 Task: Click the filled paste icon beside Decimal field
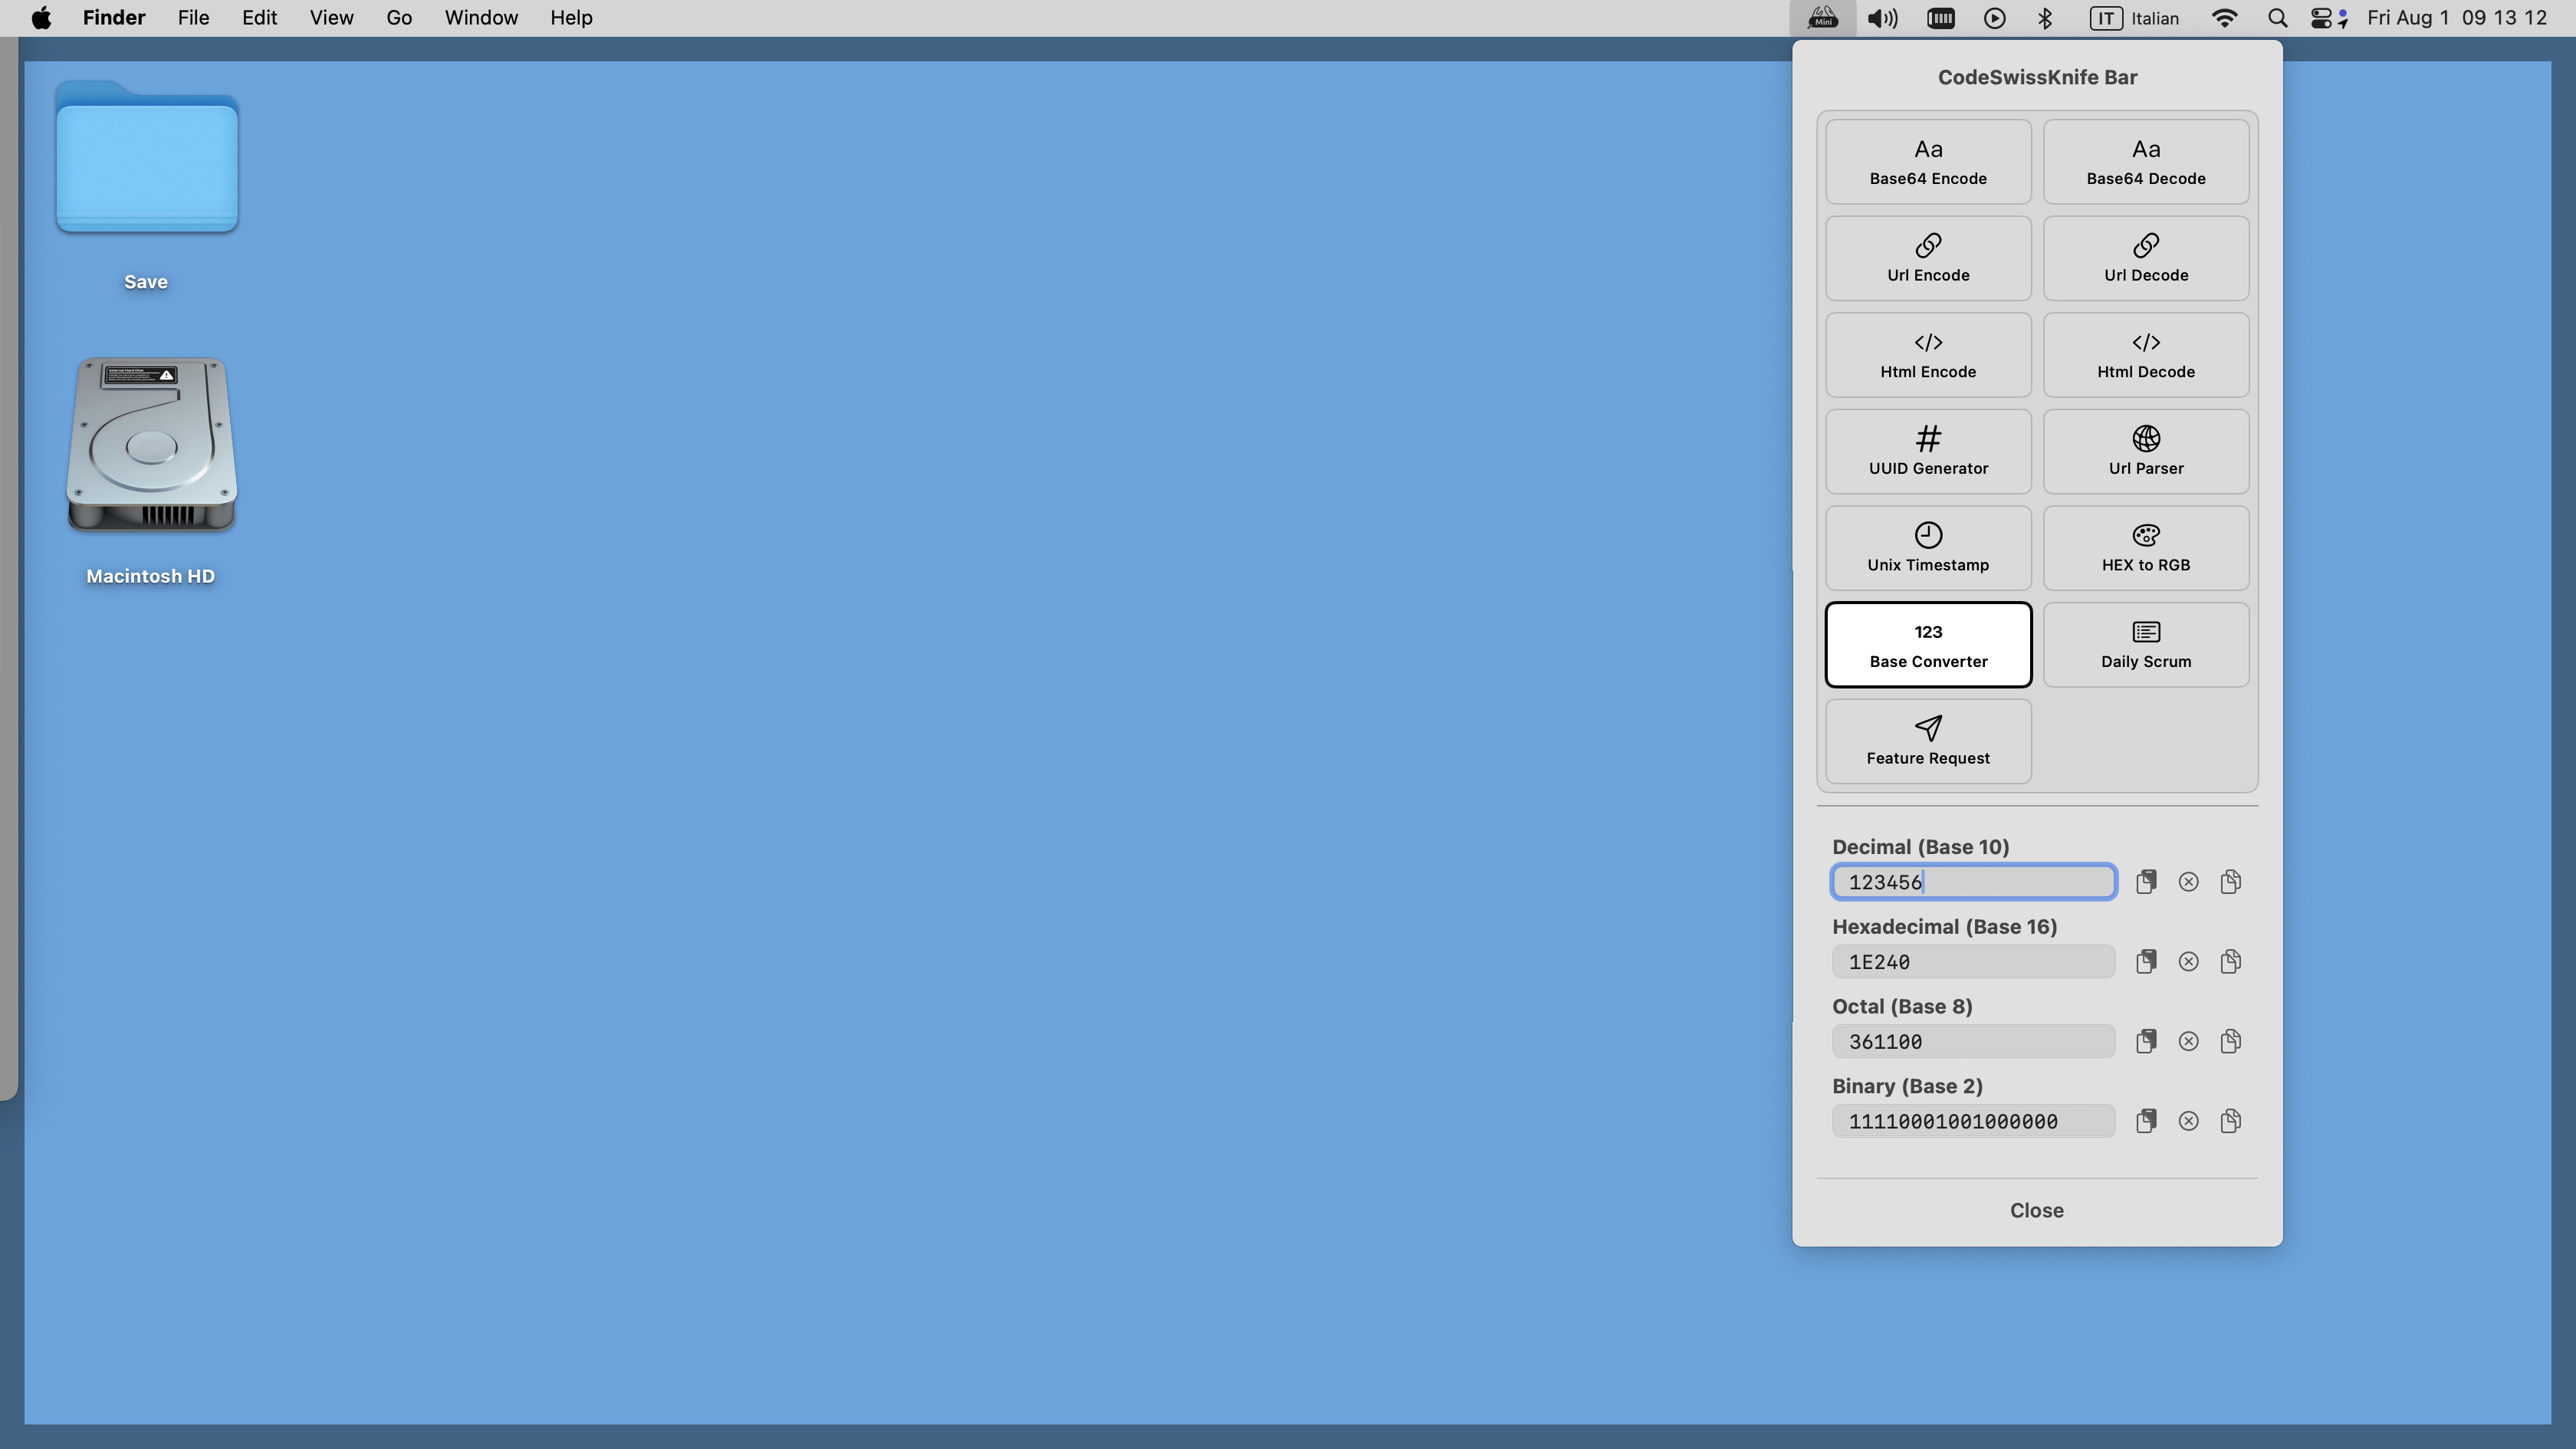pyautogui.click(x=2145, y=882)
